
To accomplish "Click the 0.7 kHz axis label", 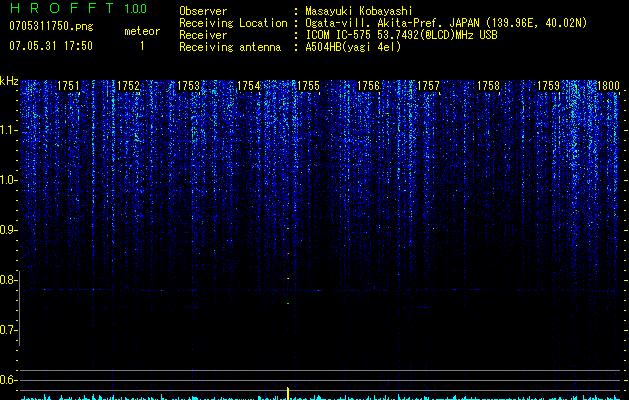I will pyautogui.click(x=8, y=330).
